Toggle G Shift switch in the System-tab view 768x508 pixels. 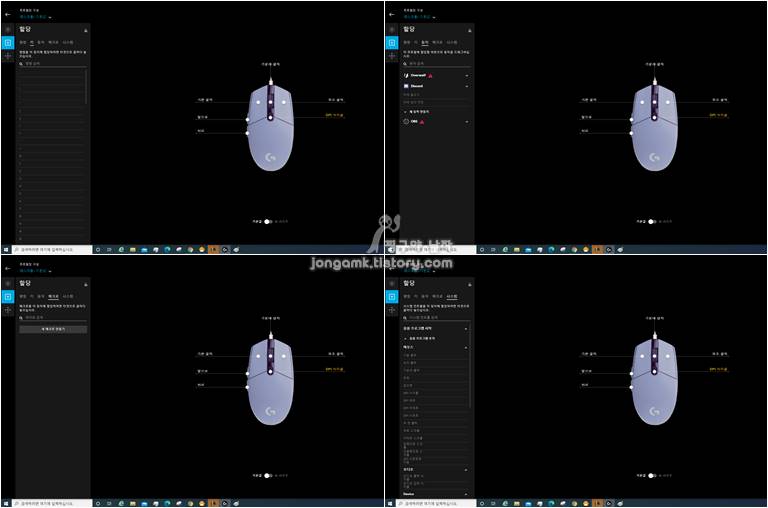(x=651, y=475)
